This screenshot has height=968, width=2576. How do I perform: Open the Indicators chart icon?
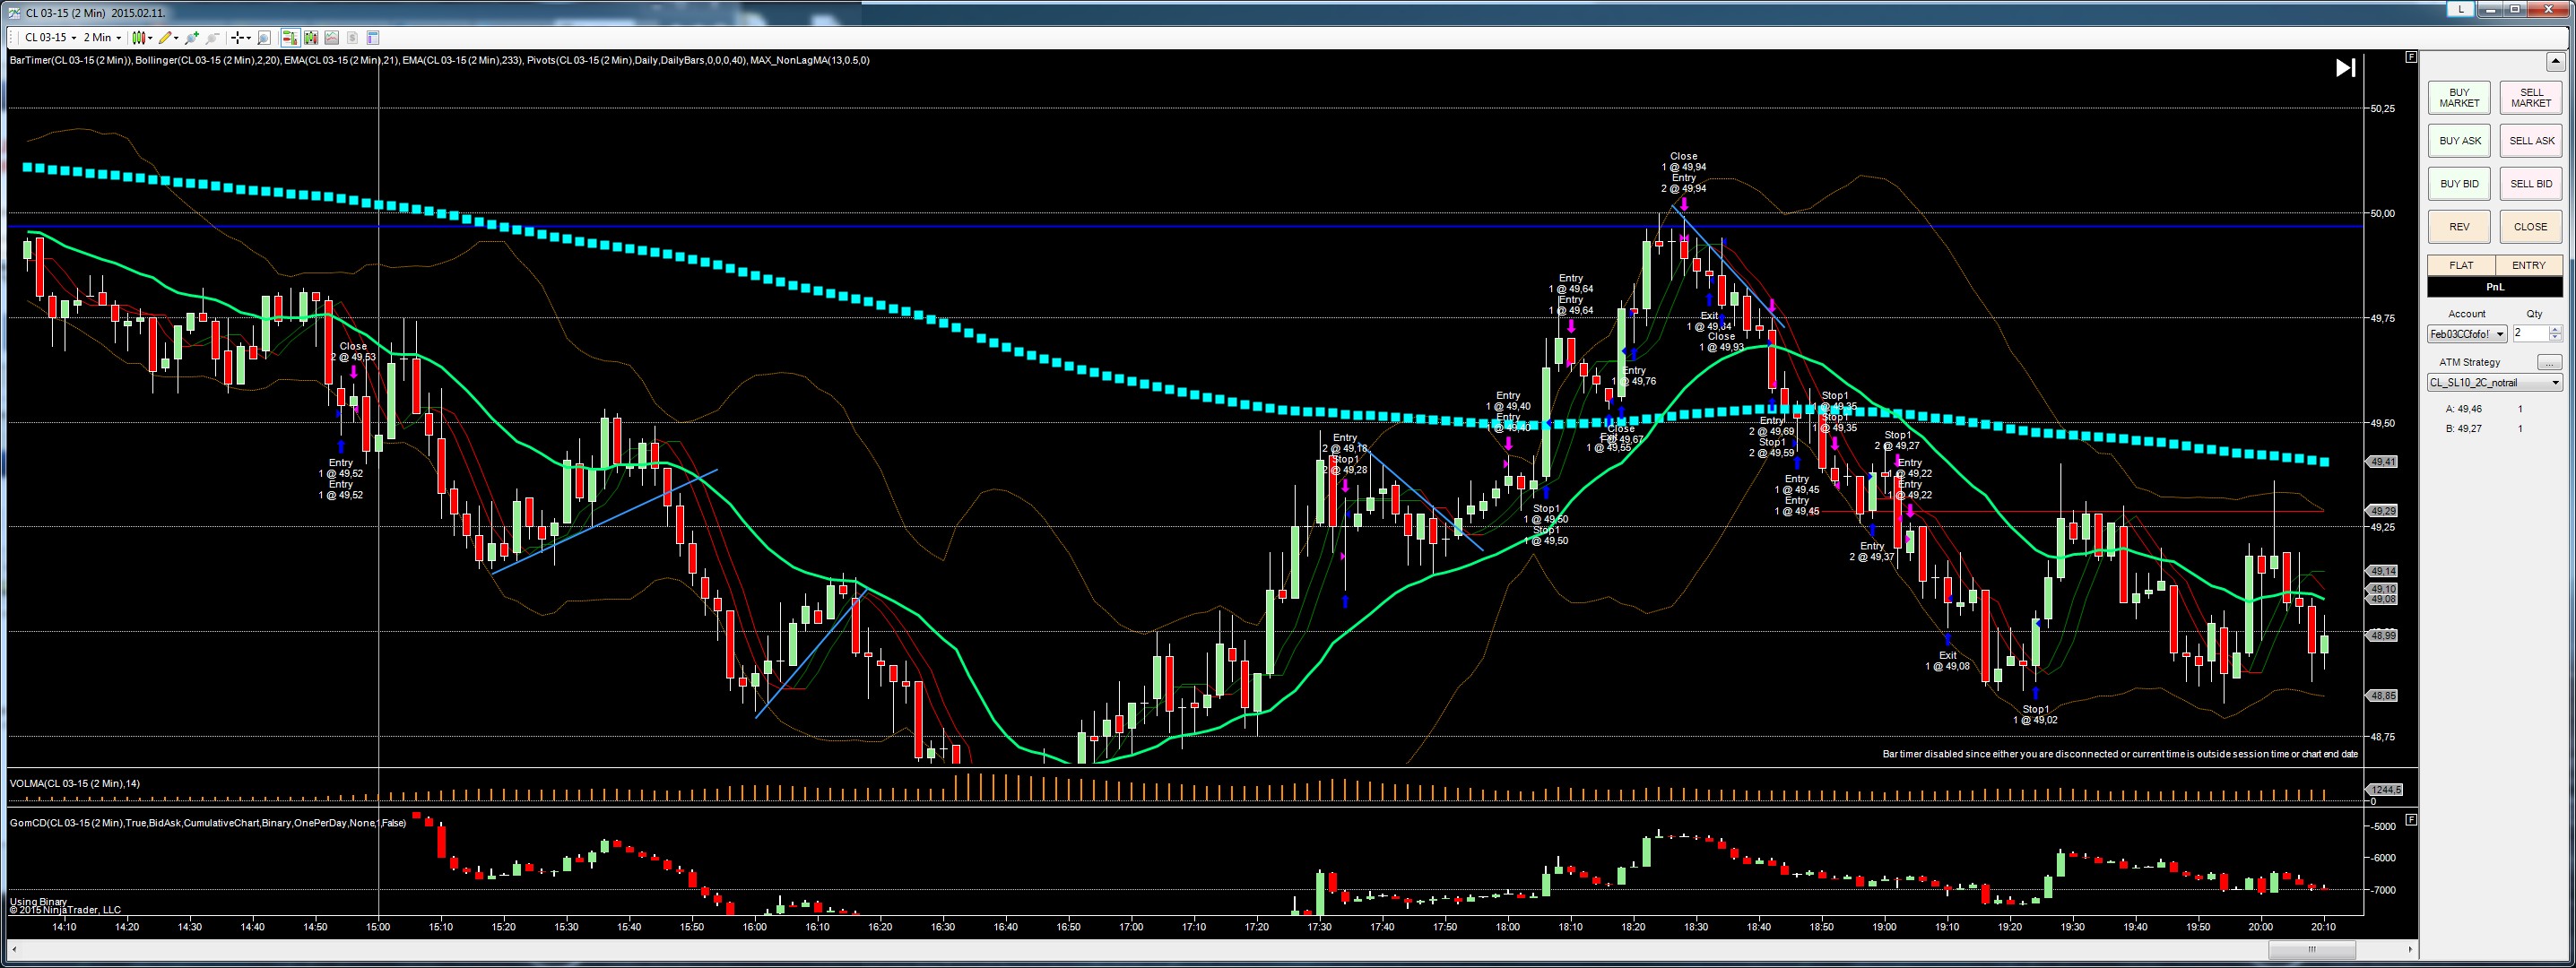[x=332, y=38]
